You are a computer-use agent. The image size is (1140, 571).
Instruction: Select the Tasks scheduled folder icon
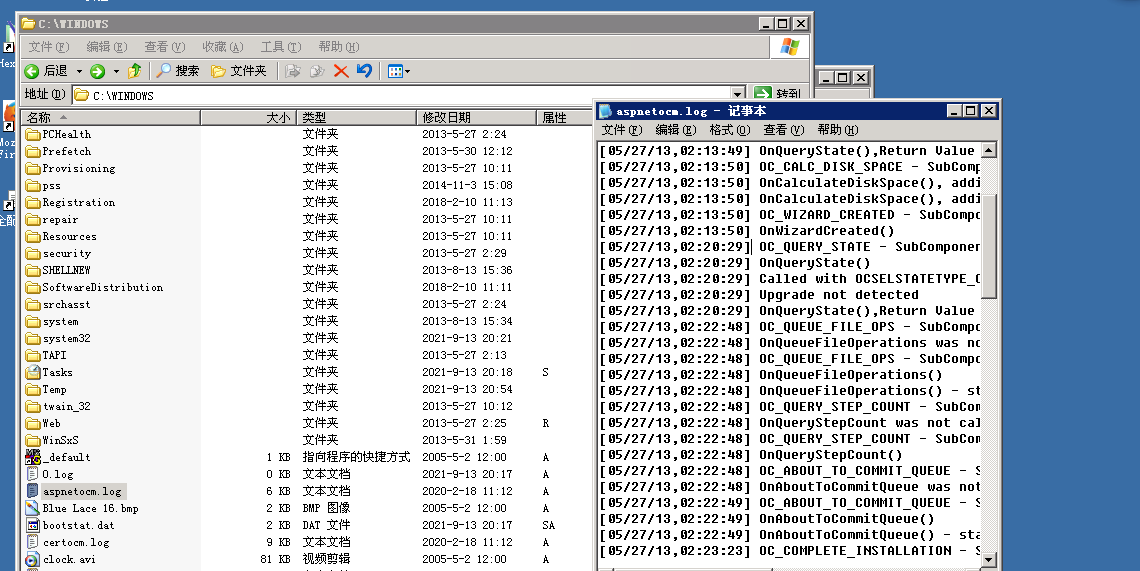[x=33, y=372]
